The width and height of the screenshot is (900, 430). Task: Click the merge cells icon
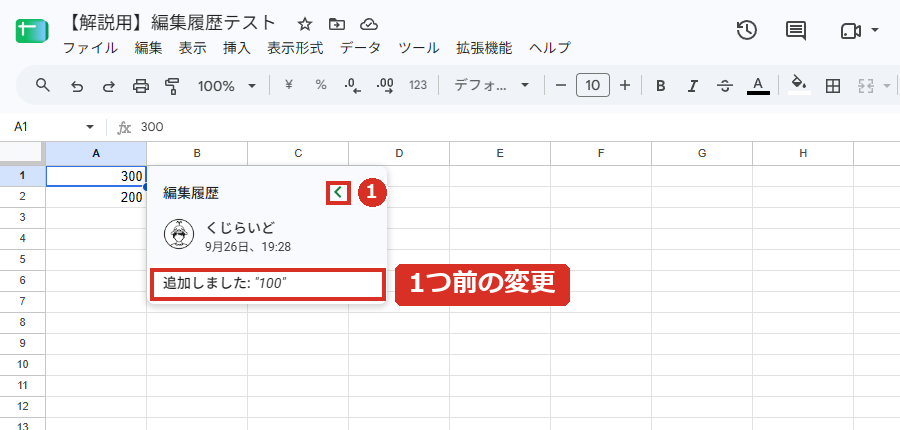pos(866,86)
